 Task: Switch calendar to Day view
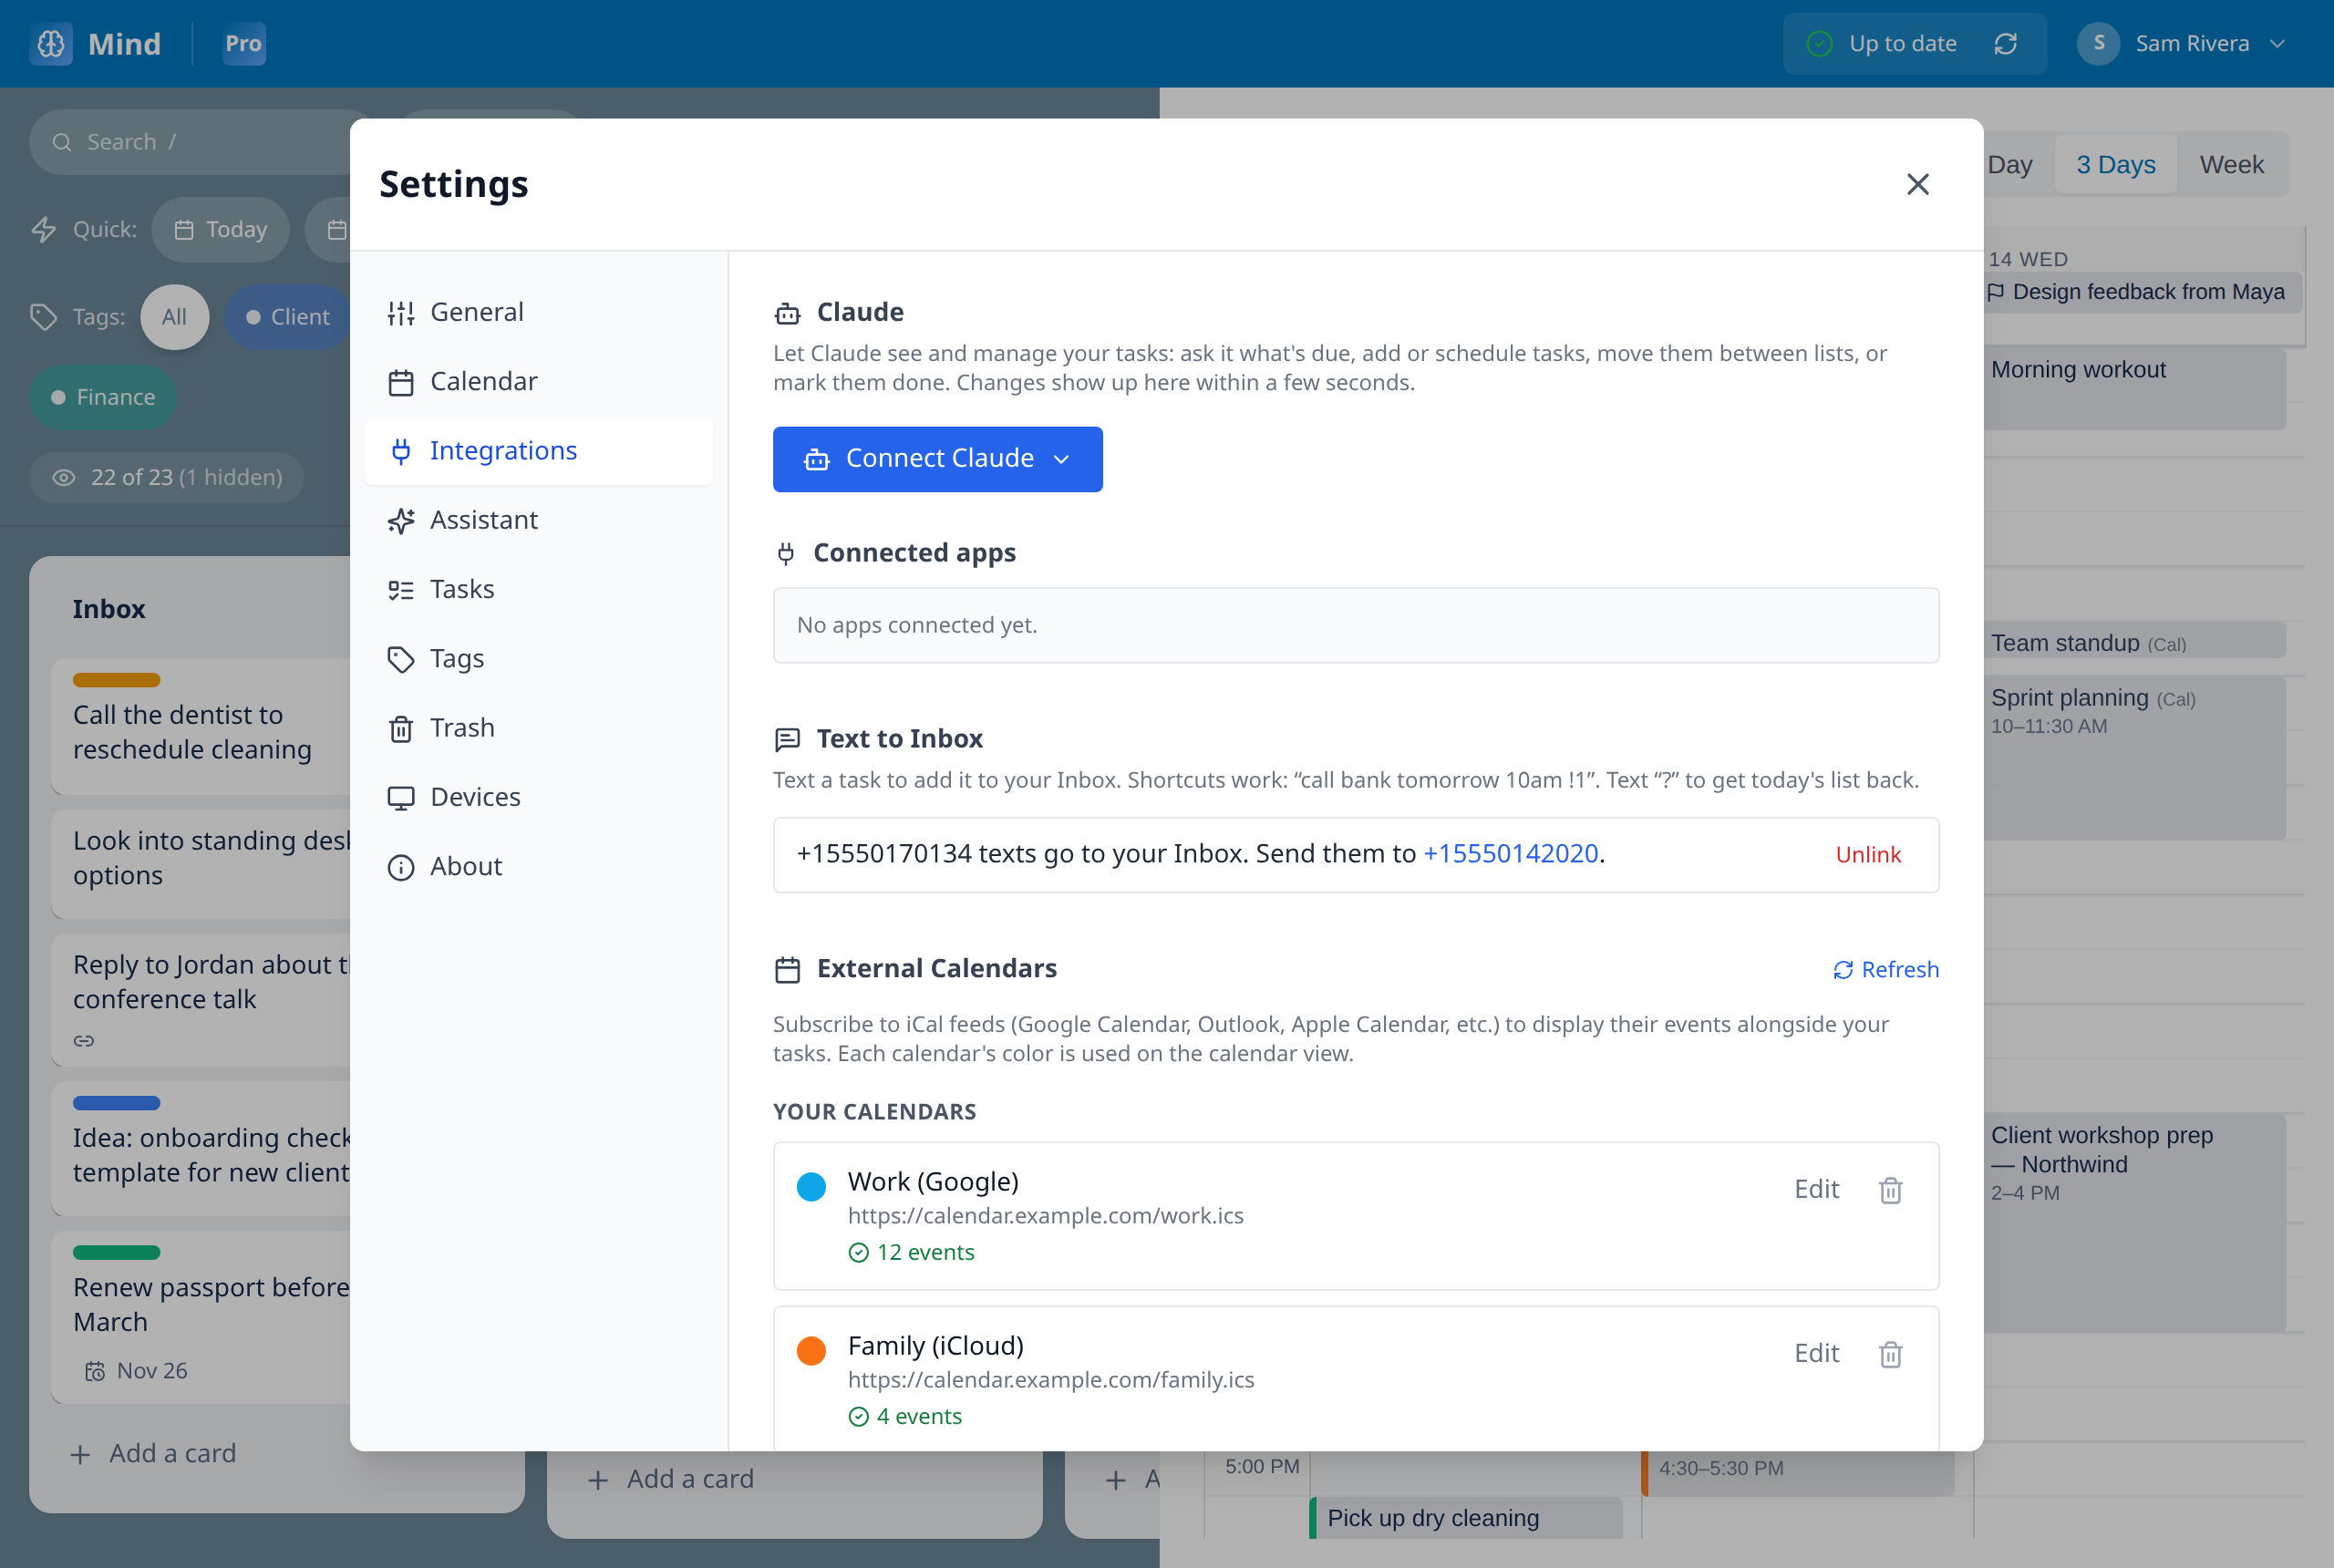pyautogui.click(x=2009, y=165)
